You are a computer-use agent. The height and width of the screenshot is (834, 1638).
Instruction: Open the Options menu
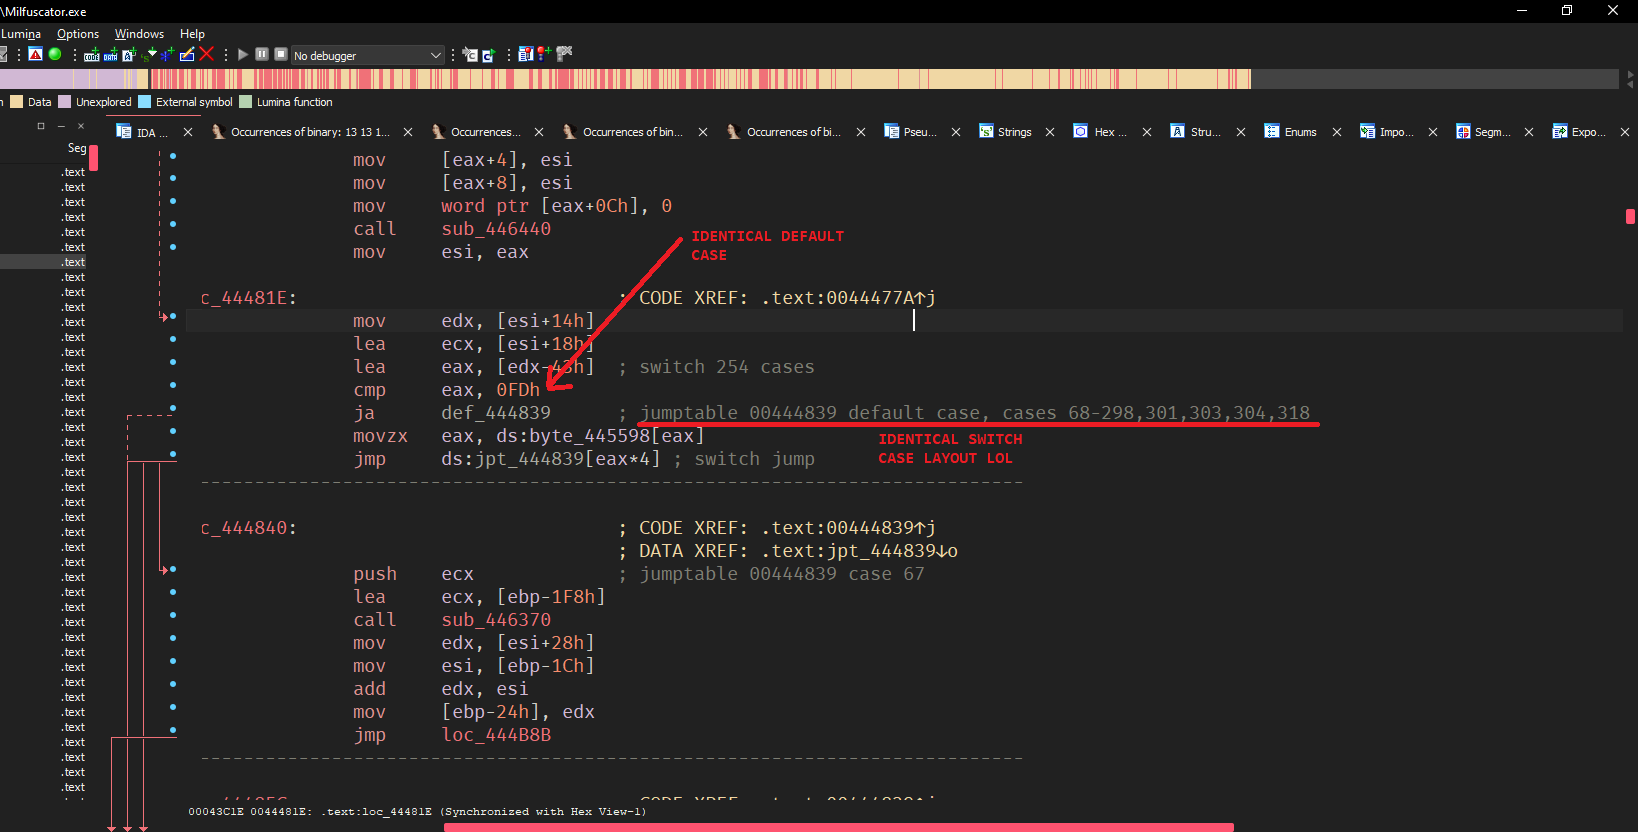78,34
